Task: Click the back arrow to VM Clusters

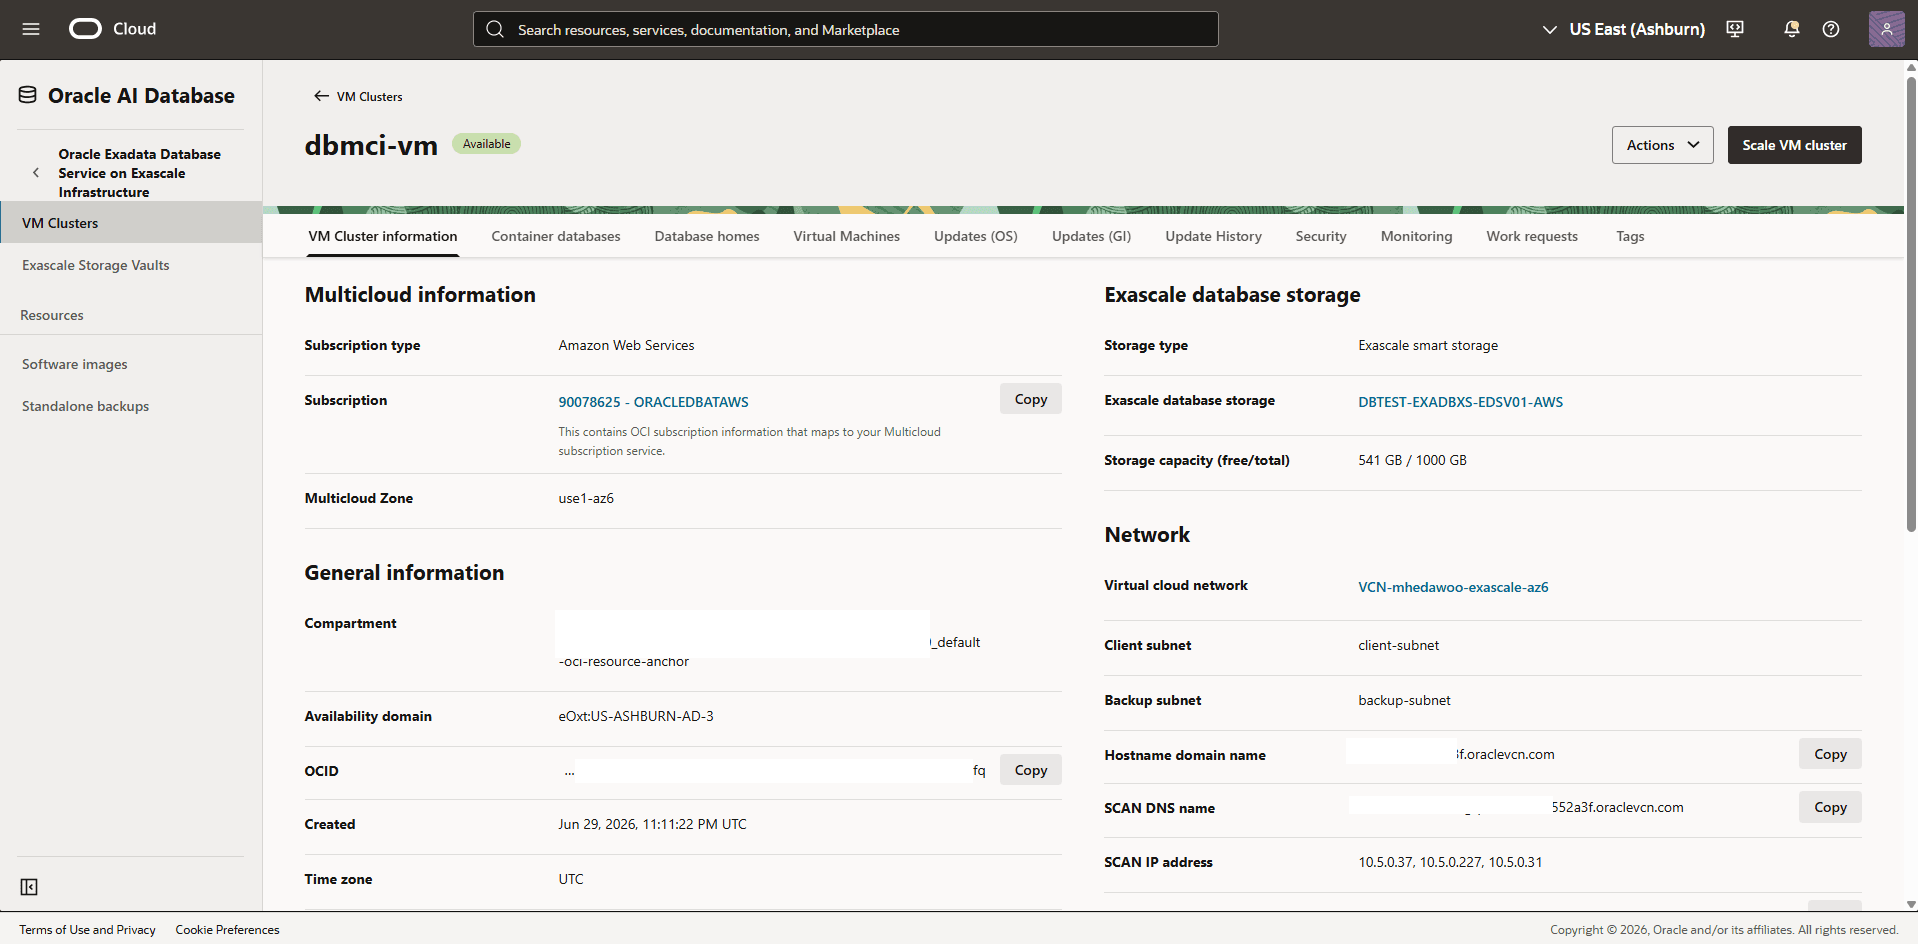Action: point(321,96)
